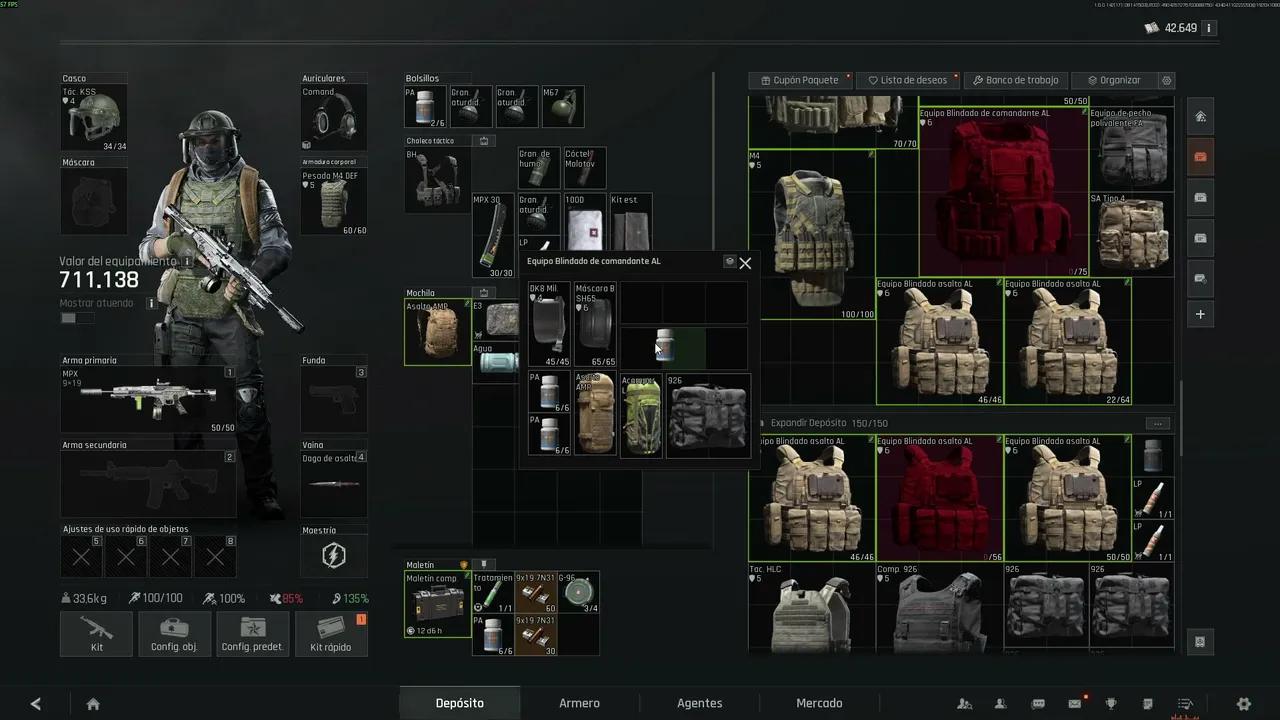Click the empty Arma secundaria slot
1280x720 pixels.
pos(148,485)
